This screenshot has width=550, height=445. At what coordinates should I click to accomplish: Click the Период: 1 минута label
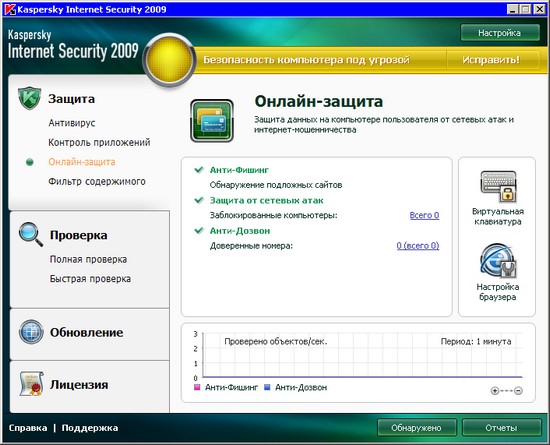(x=476, y=342)
